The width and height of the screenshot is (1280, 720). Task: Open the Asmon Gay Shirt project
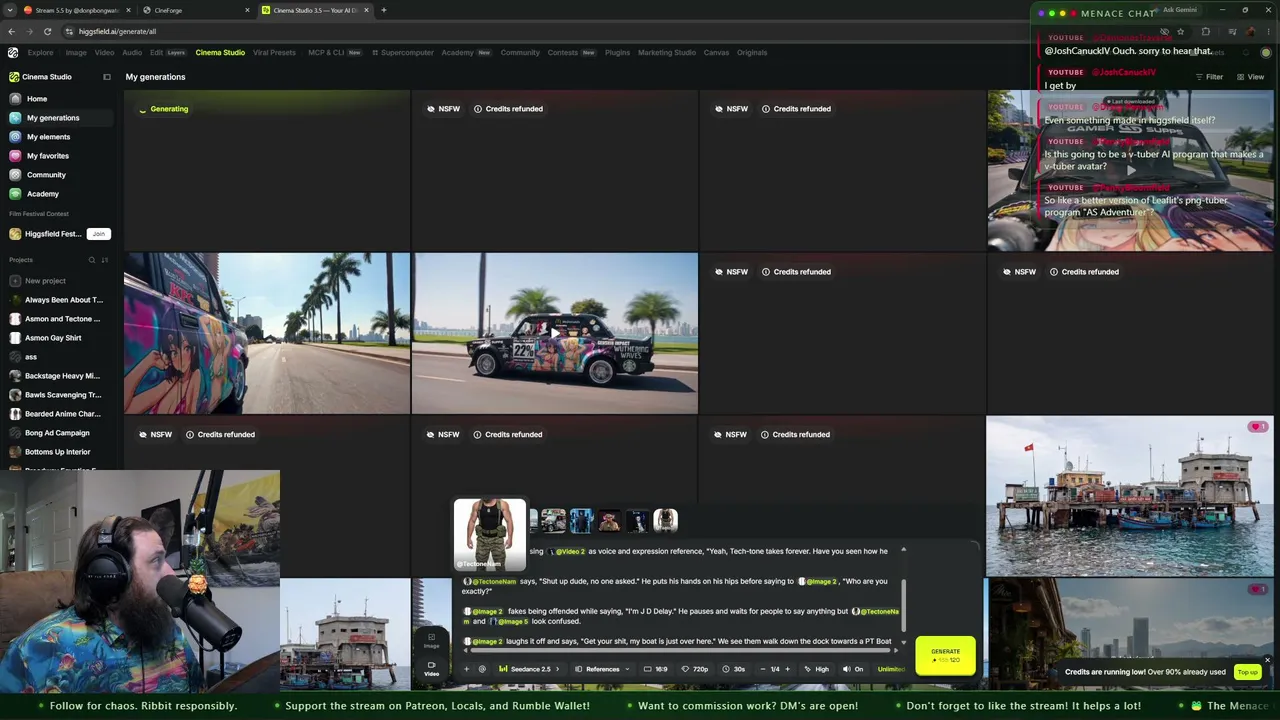click(x=53, y=338)
